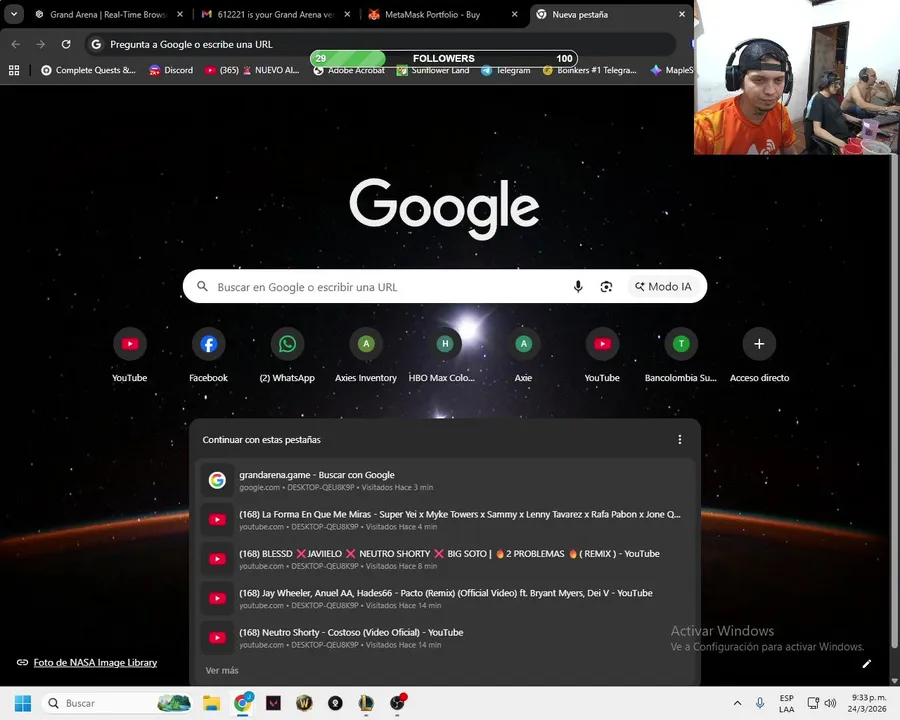Open the NUEVO AL YouTube bookmark

253,70
